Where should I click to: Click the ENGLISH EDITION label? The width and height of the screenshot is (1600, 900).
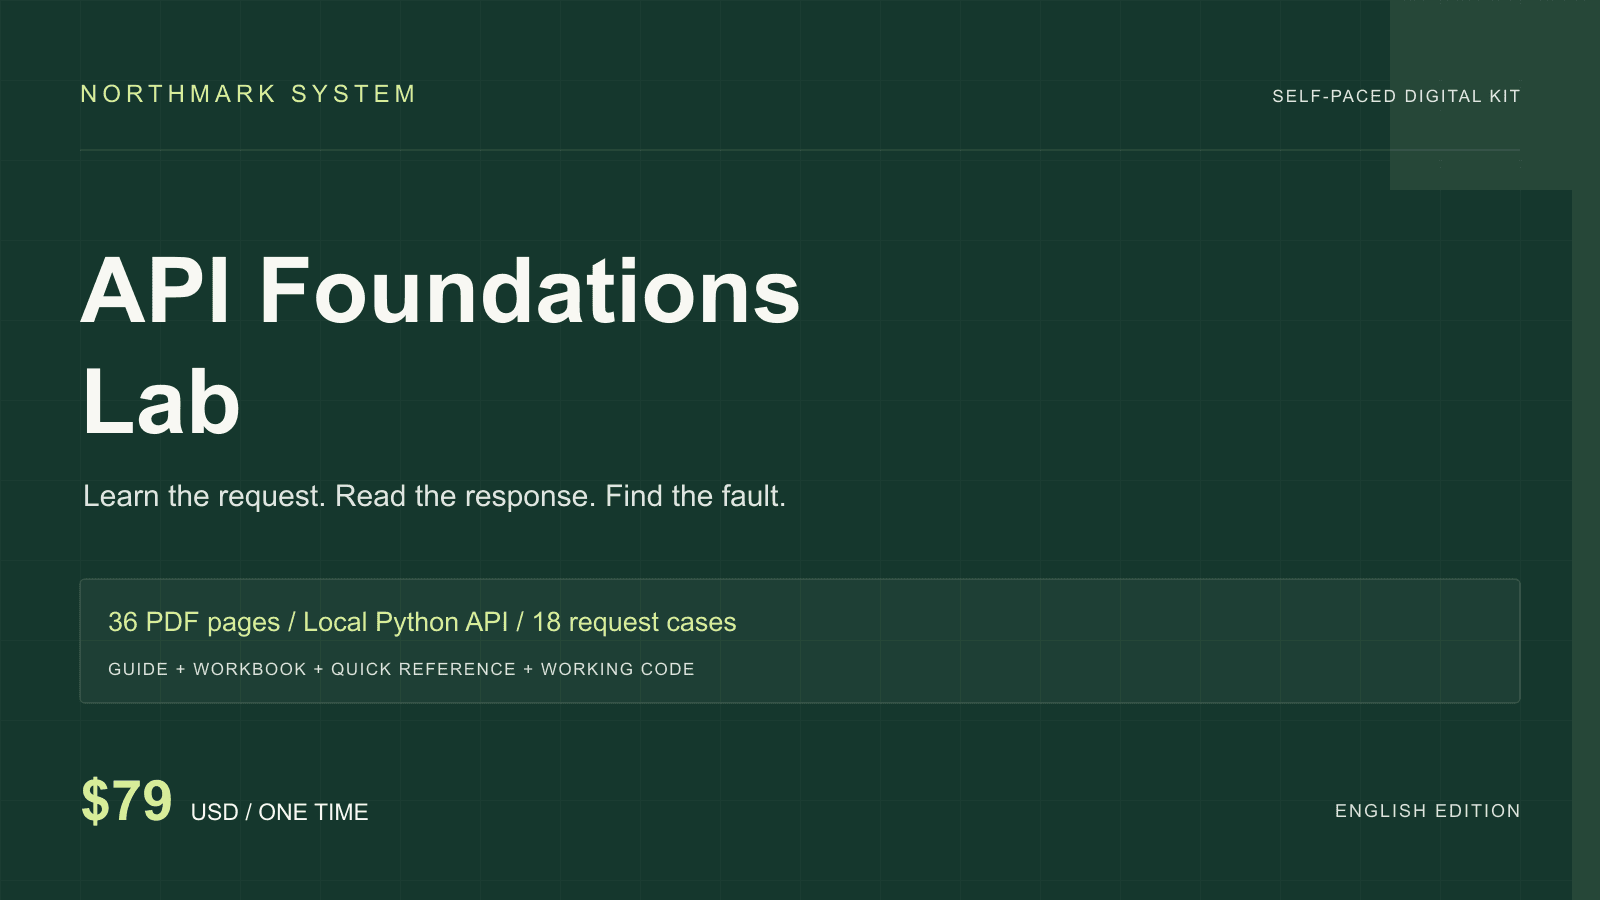coord(1427,811)
